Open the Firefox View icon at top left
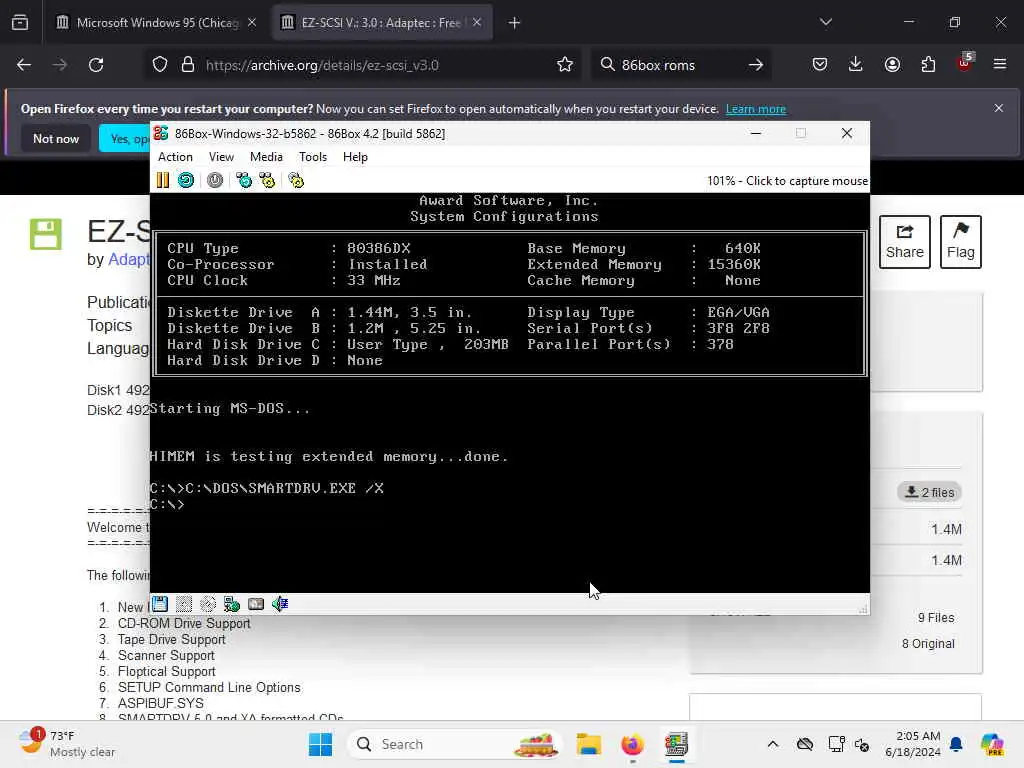Screen dimensions: 1024x768 [20, 23]
